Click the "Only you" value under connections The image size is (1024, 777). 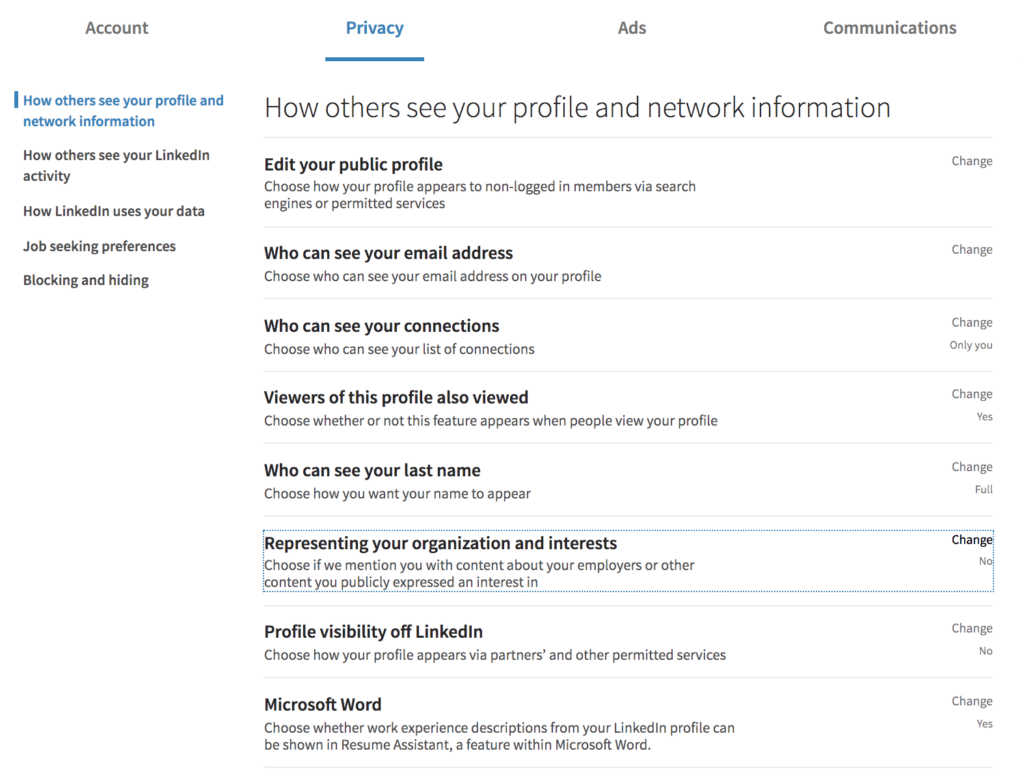[x=971, y=345]
